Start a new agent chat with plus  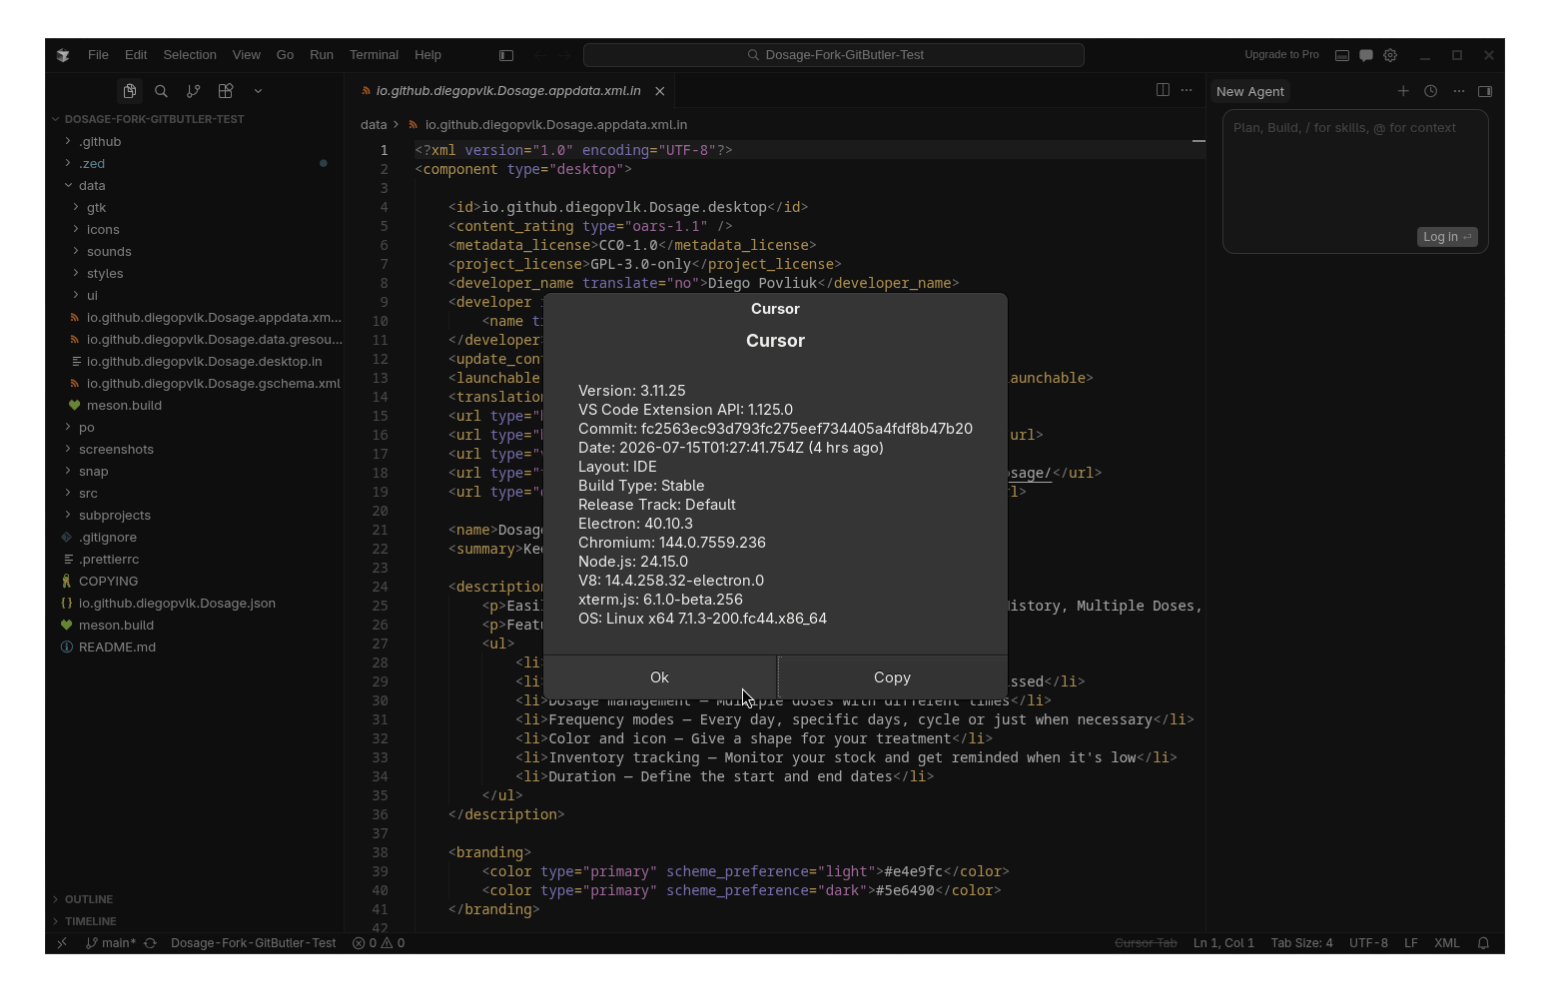tap(1403, 91)
